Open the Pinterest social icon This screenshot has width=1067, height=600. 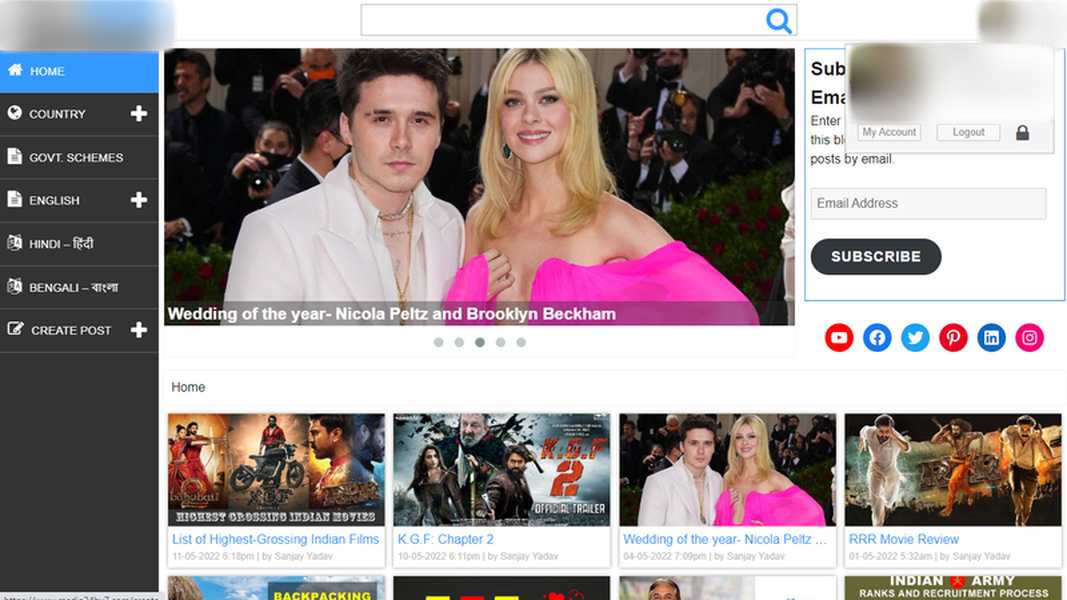[x=953, y=337]
